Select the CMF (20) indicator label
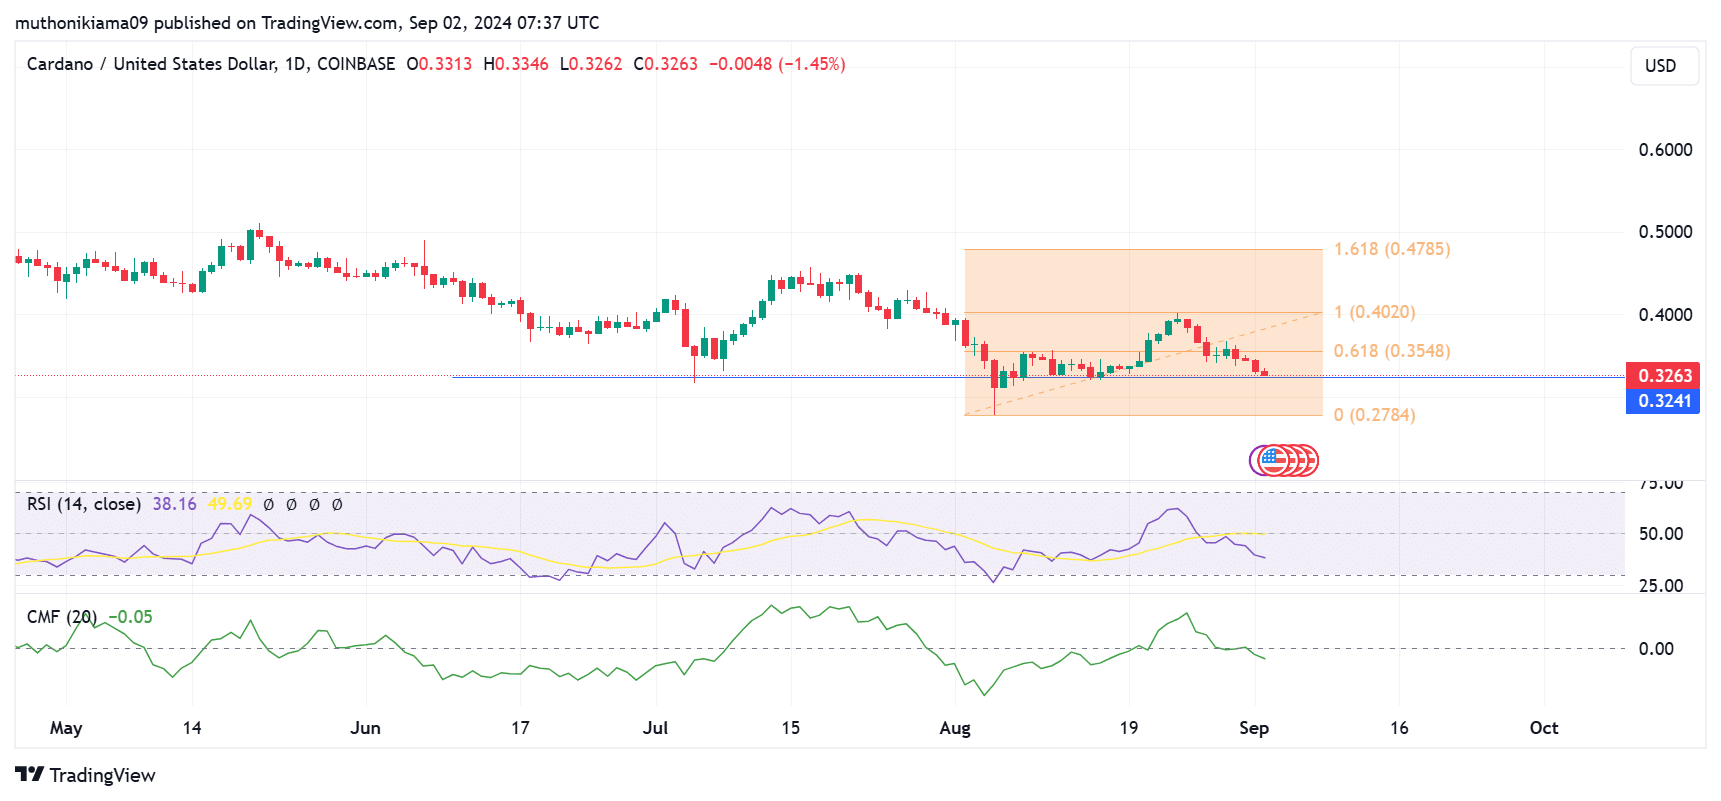The height and width of the screenshot is (801, 1721). pyautogui.click(x=62, y=617)
